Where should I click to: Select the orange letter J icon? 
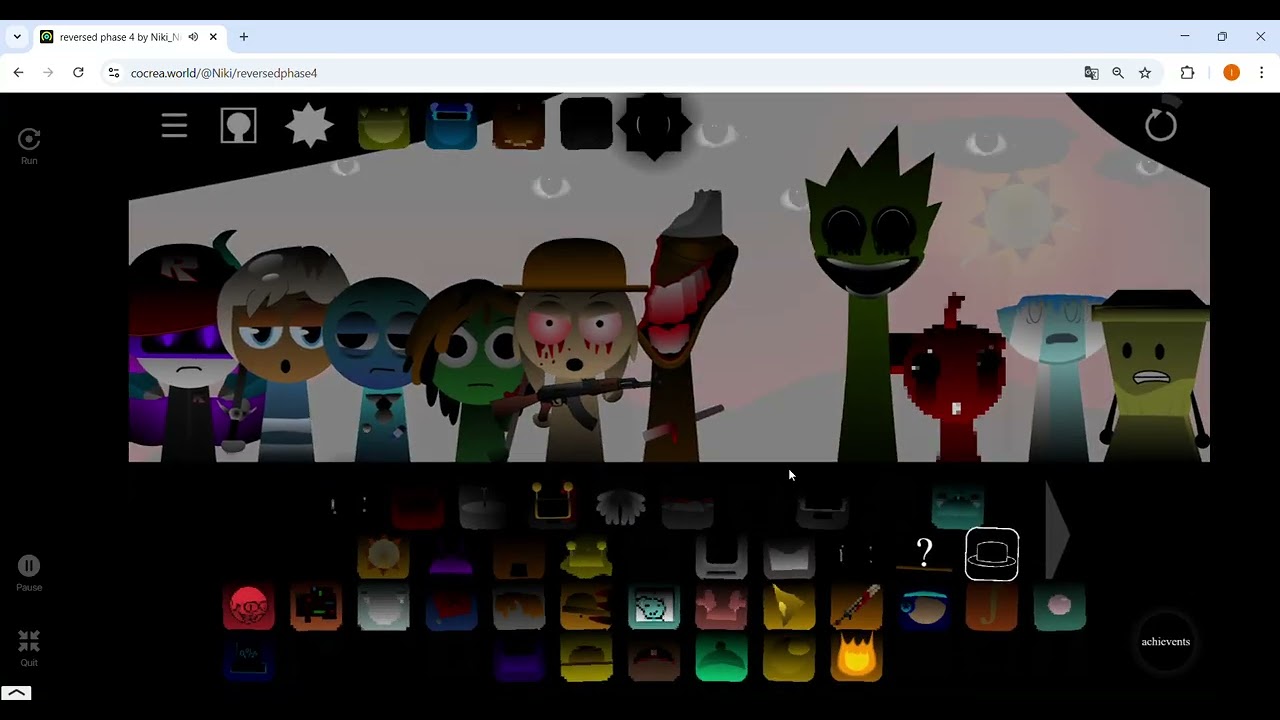point(991,607)
